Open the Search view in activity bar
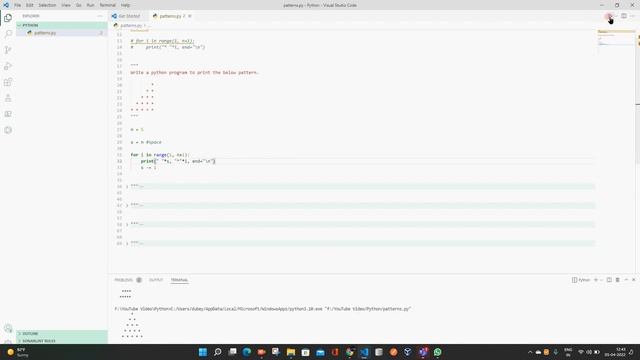 pyautogui.click(x=8, y=34)
